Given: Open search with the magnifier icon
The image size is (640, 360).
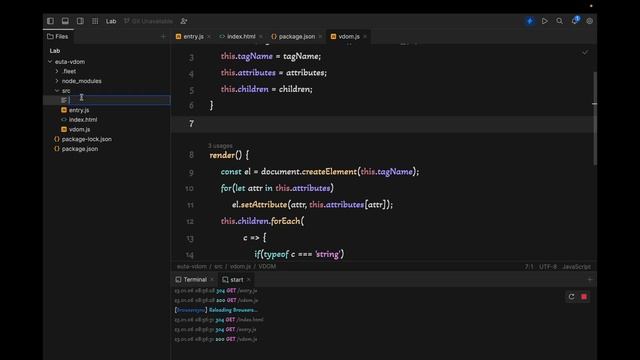Looking at the screenshot, I should [x=560, y=21].
